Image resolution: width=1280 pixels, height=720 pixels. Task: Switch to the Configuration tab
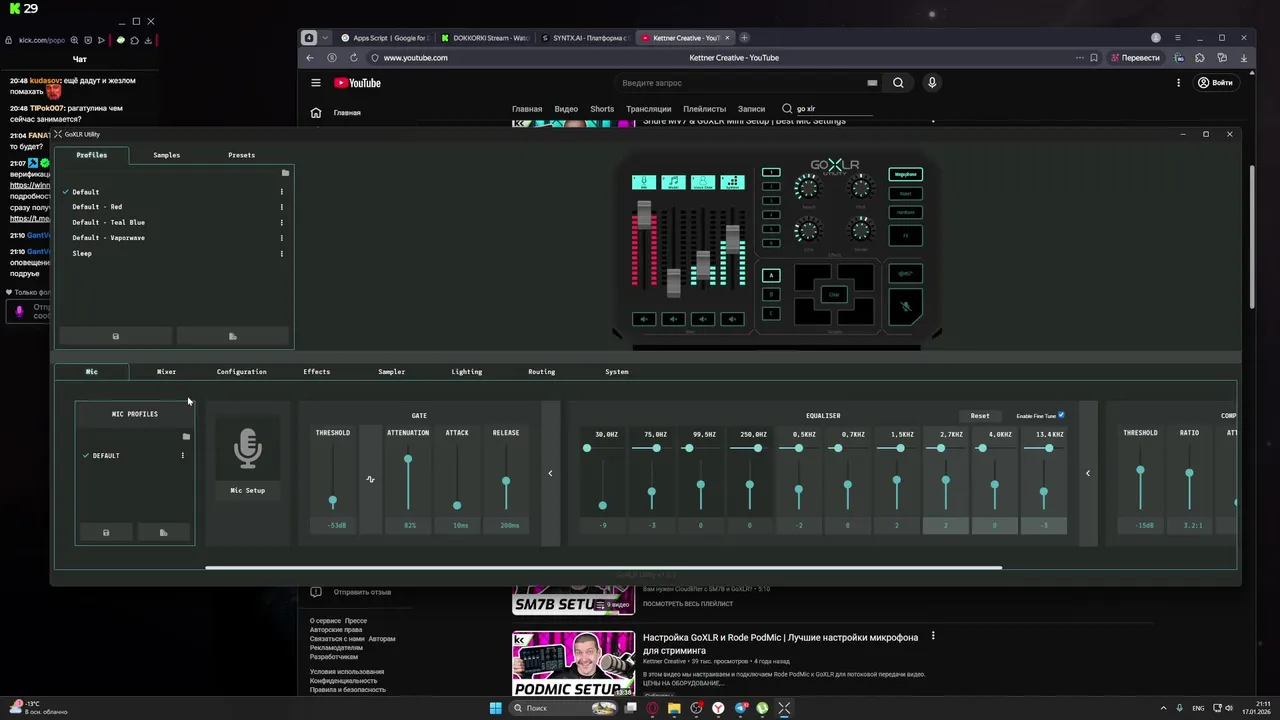pyautogui.click(x=241, y=372)
